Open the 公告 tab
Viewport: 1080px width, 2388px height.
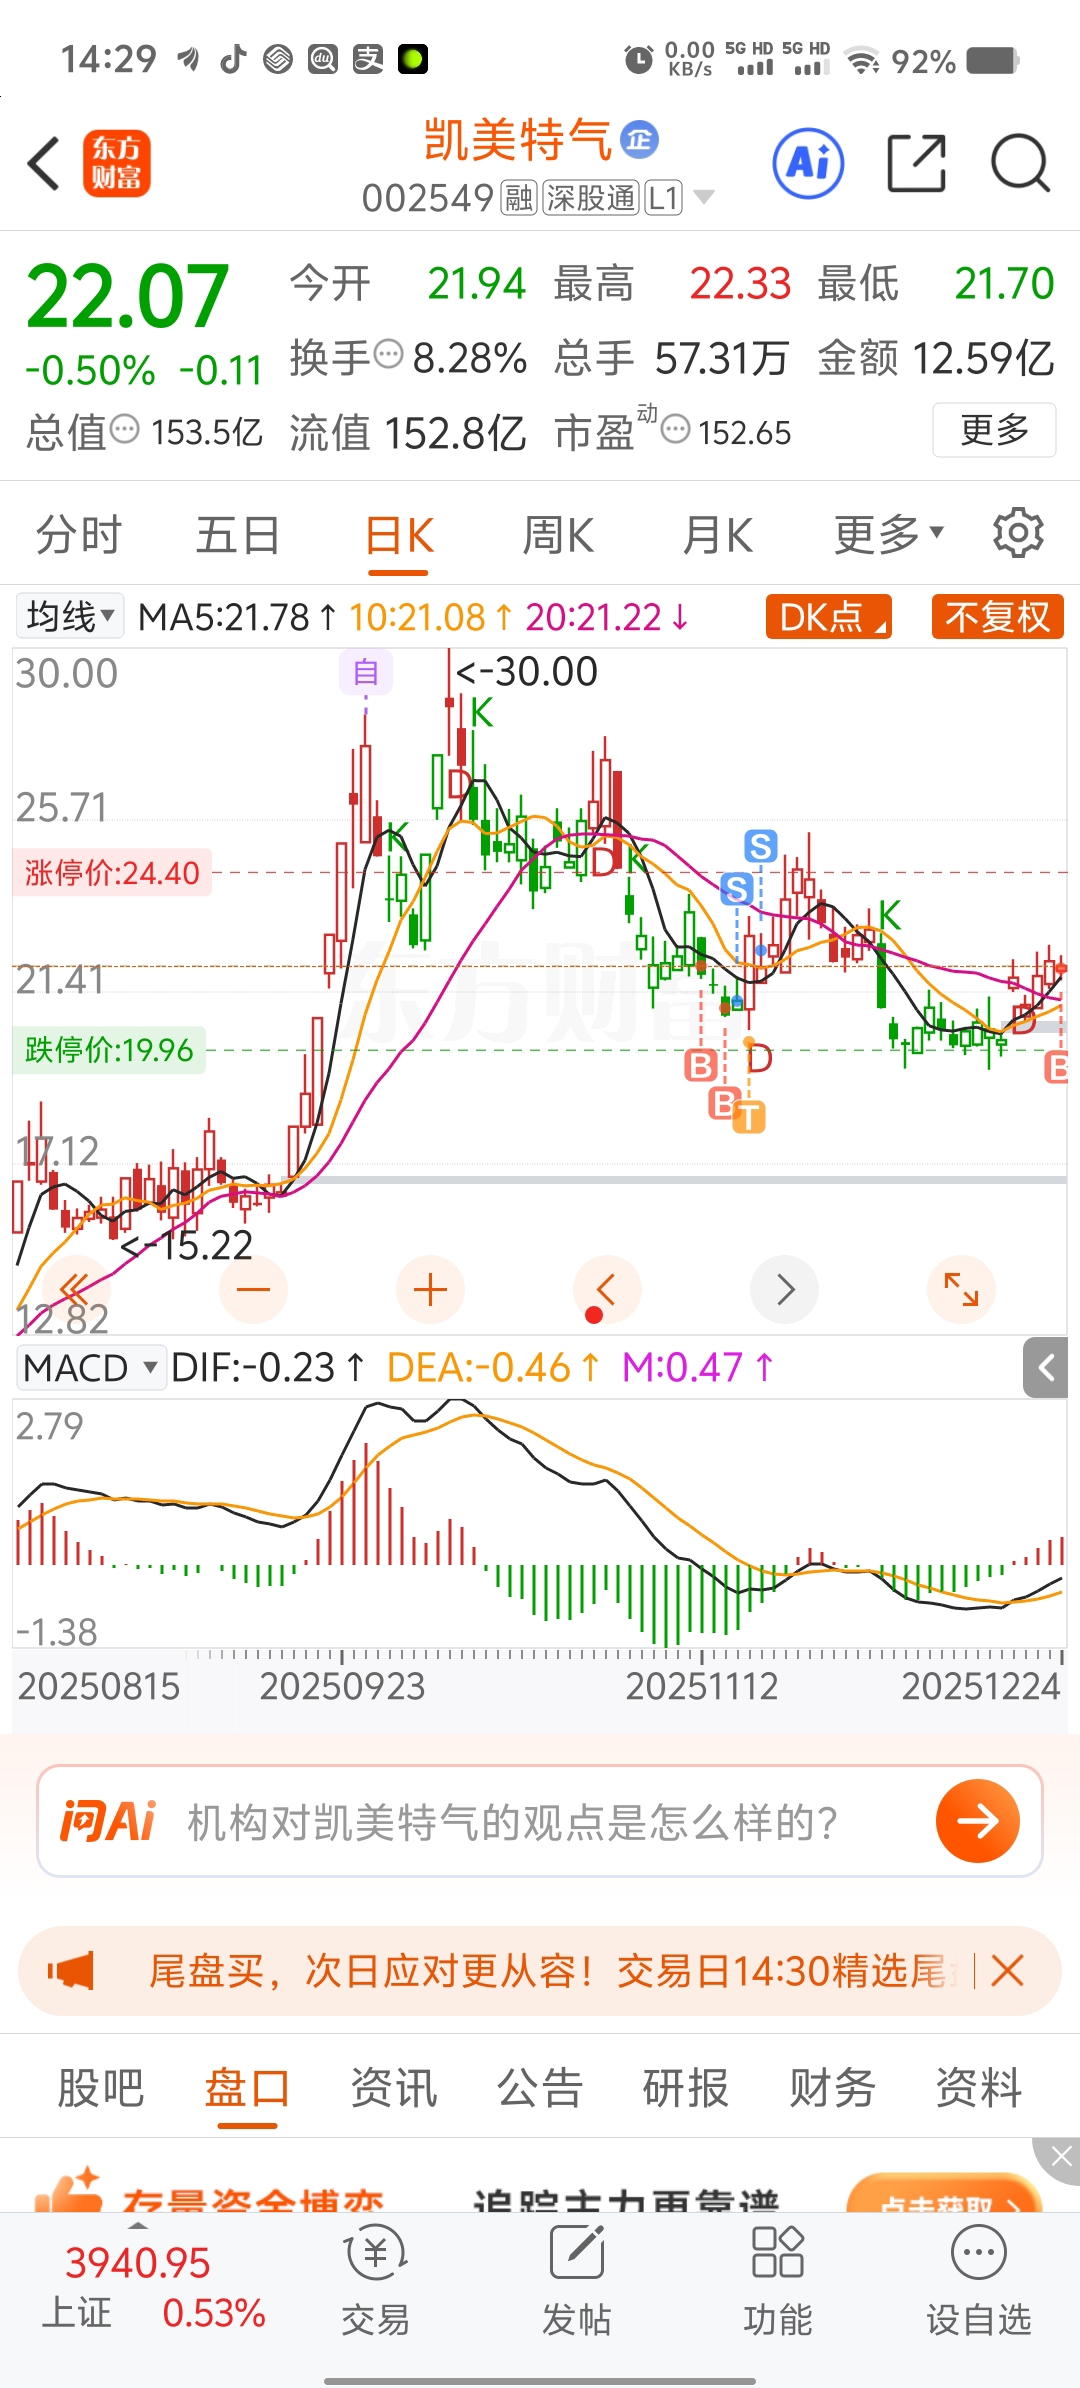(x=539, y=2088)
